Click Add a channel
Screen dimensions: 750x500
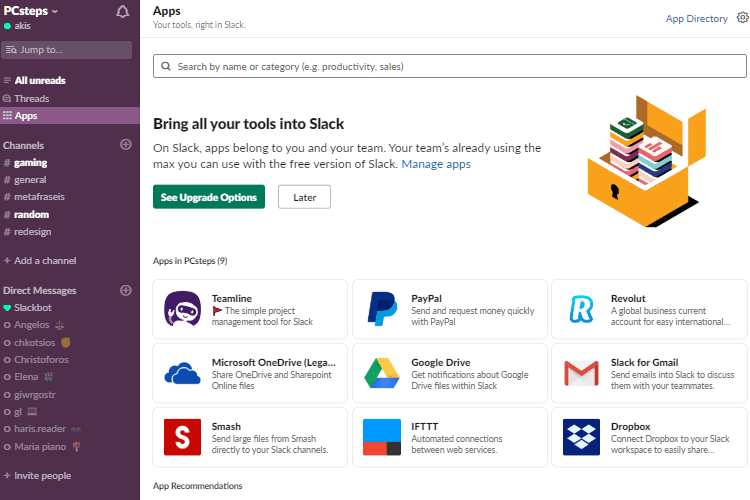[40, 261]
